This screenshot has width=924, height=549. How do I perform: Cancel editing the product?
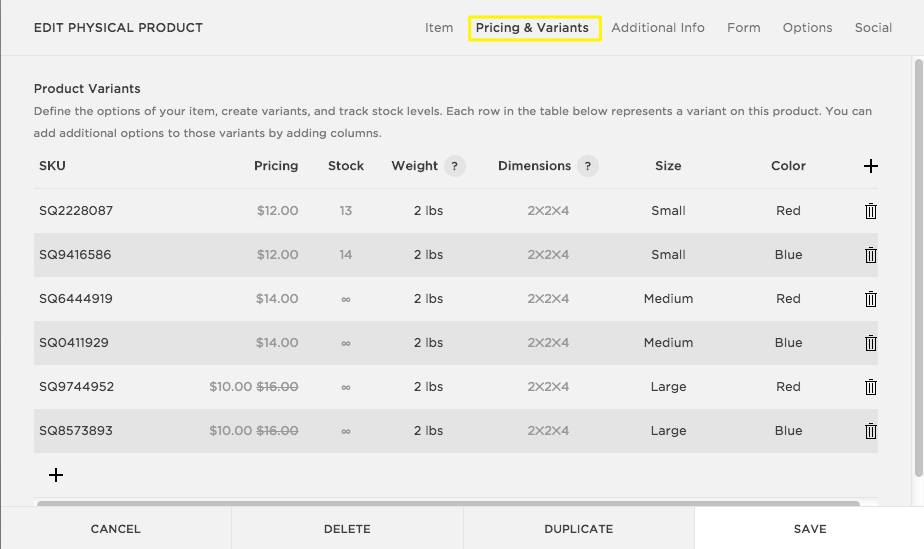[x=116, y=529]
